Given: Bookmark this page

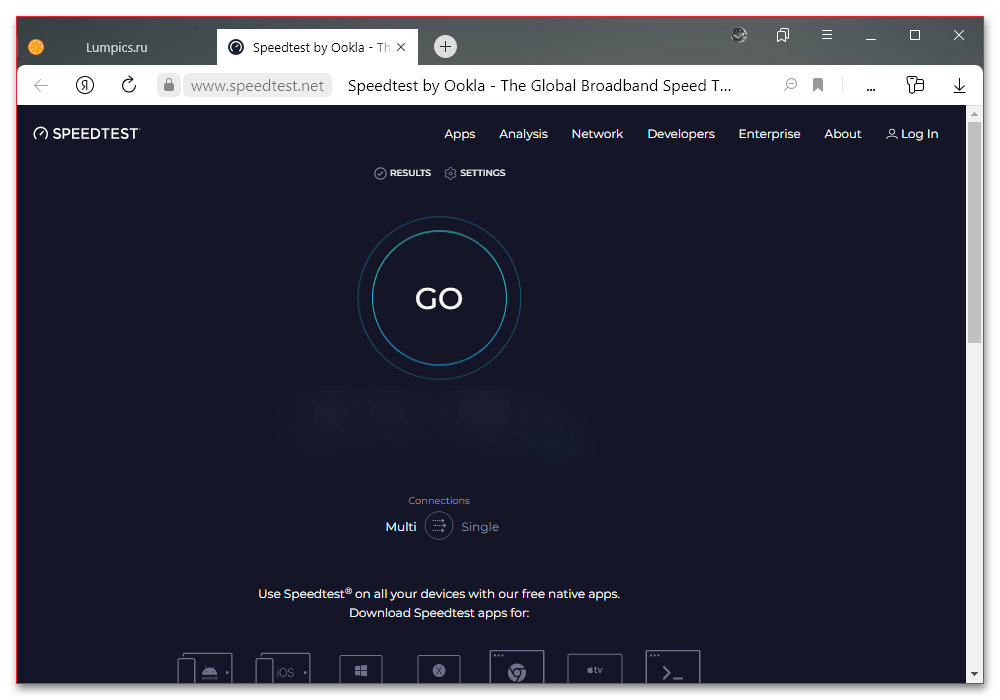Looking at the screenshot, I should 818,85.
